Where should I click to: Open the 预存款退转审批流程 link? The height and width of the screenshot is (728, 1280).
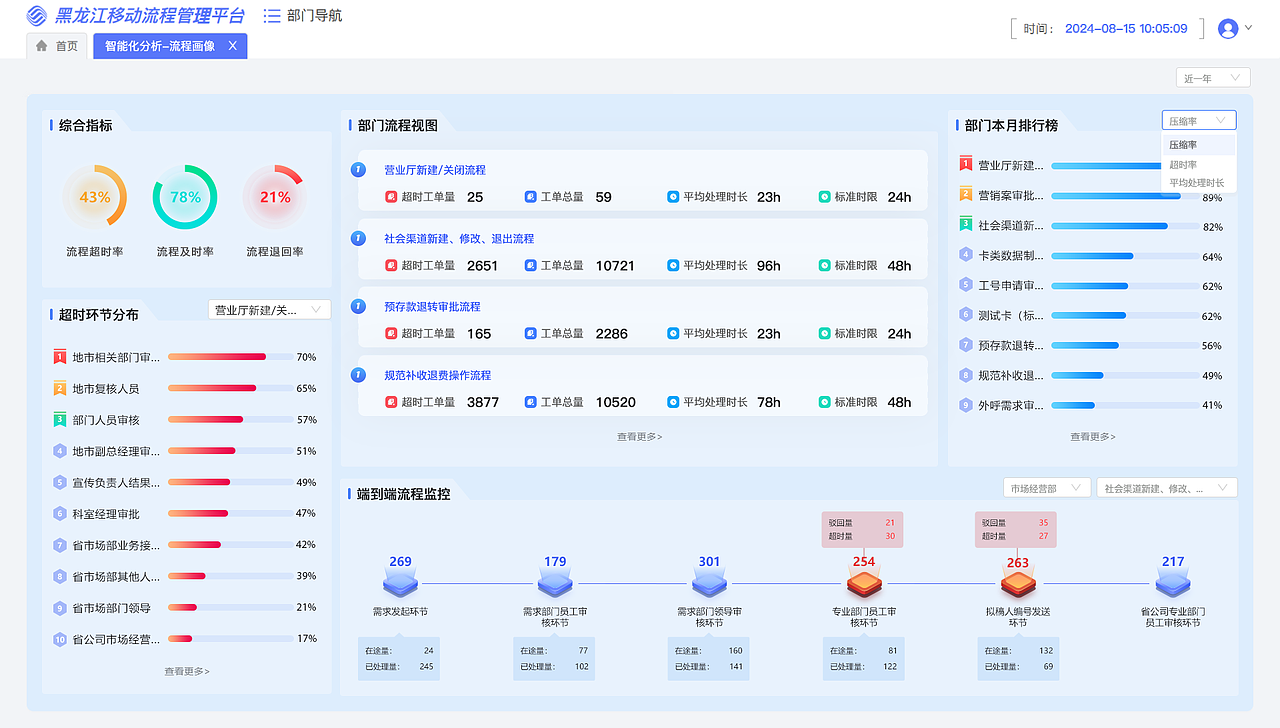point(434,305)
